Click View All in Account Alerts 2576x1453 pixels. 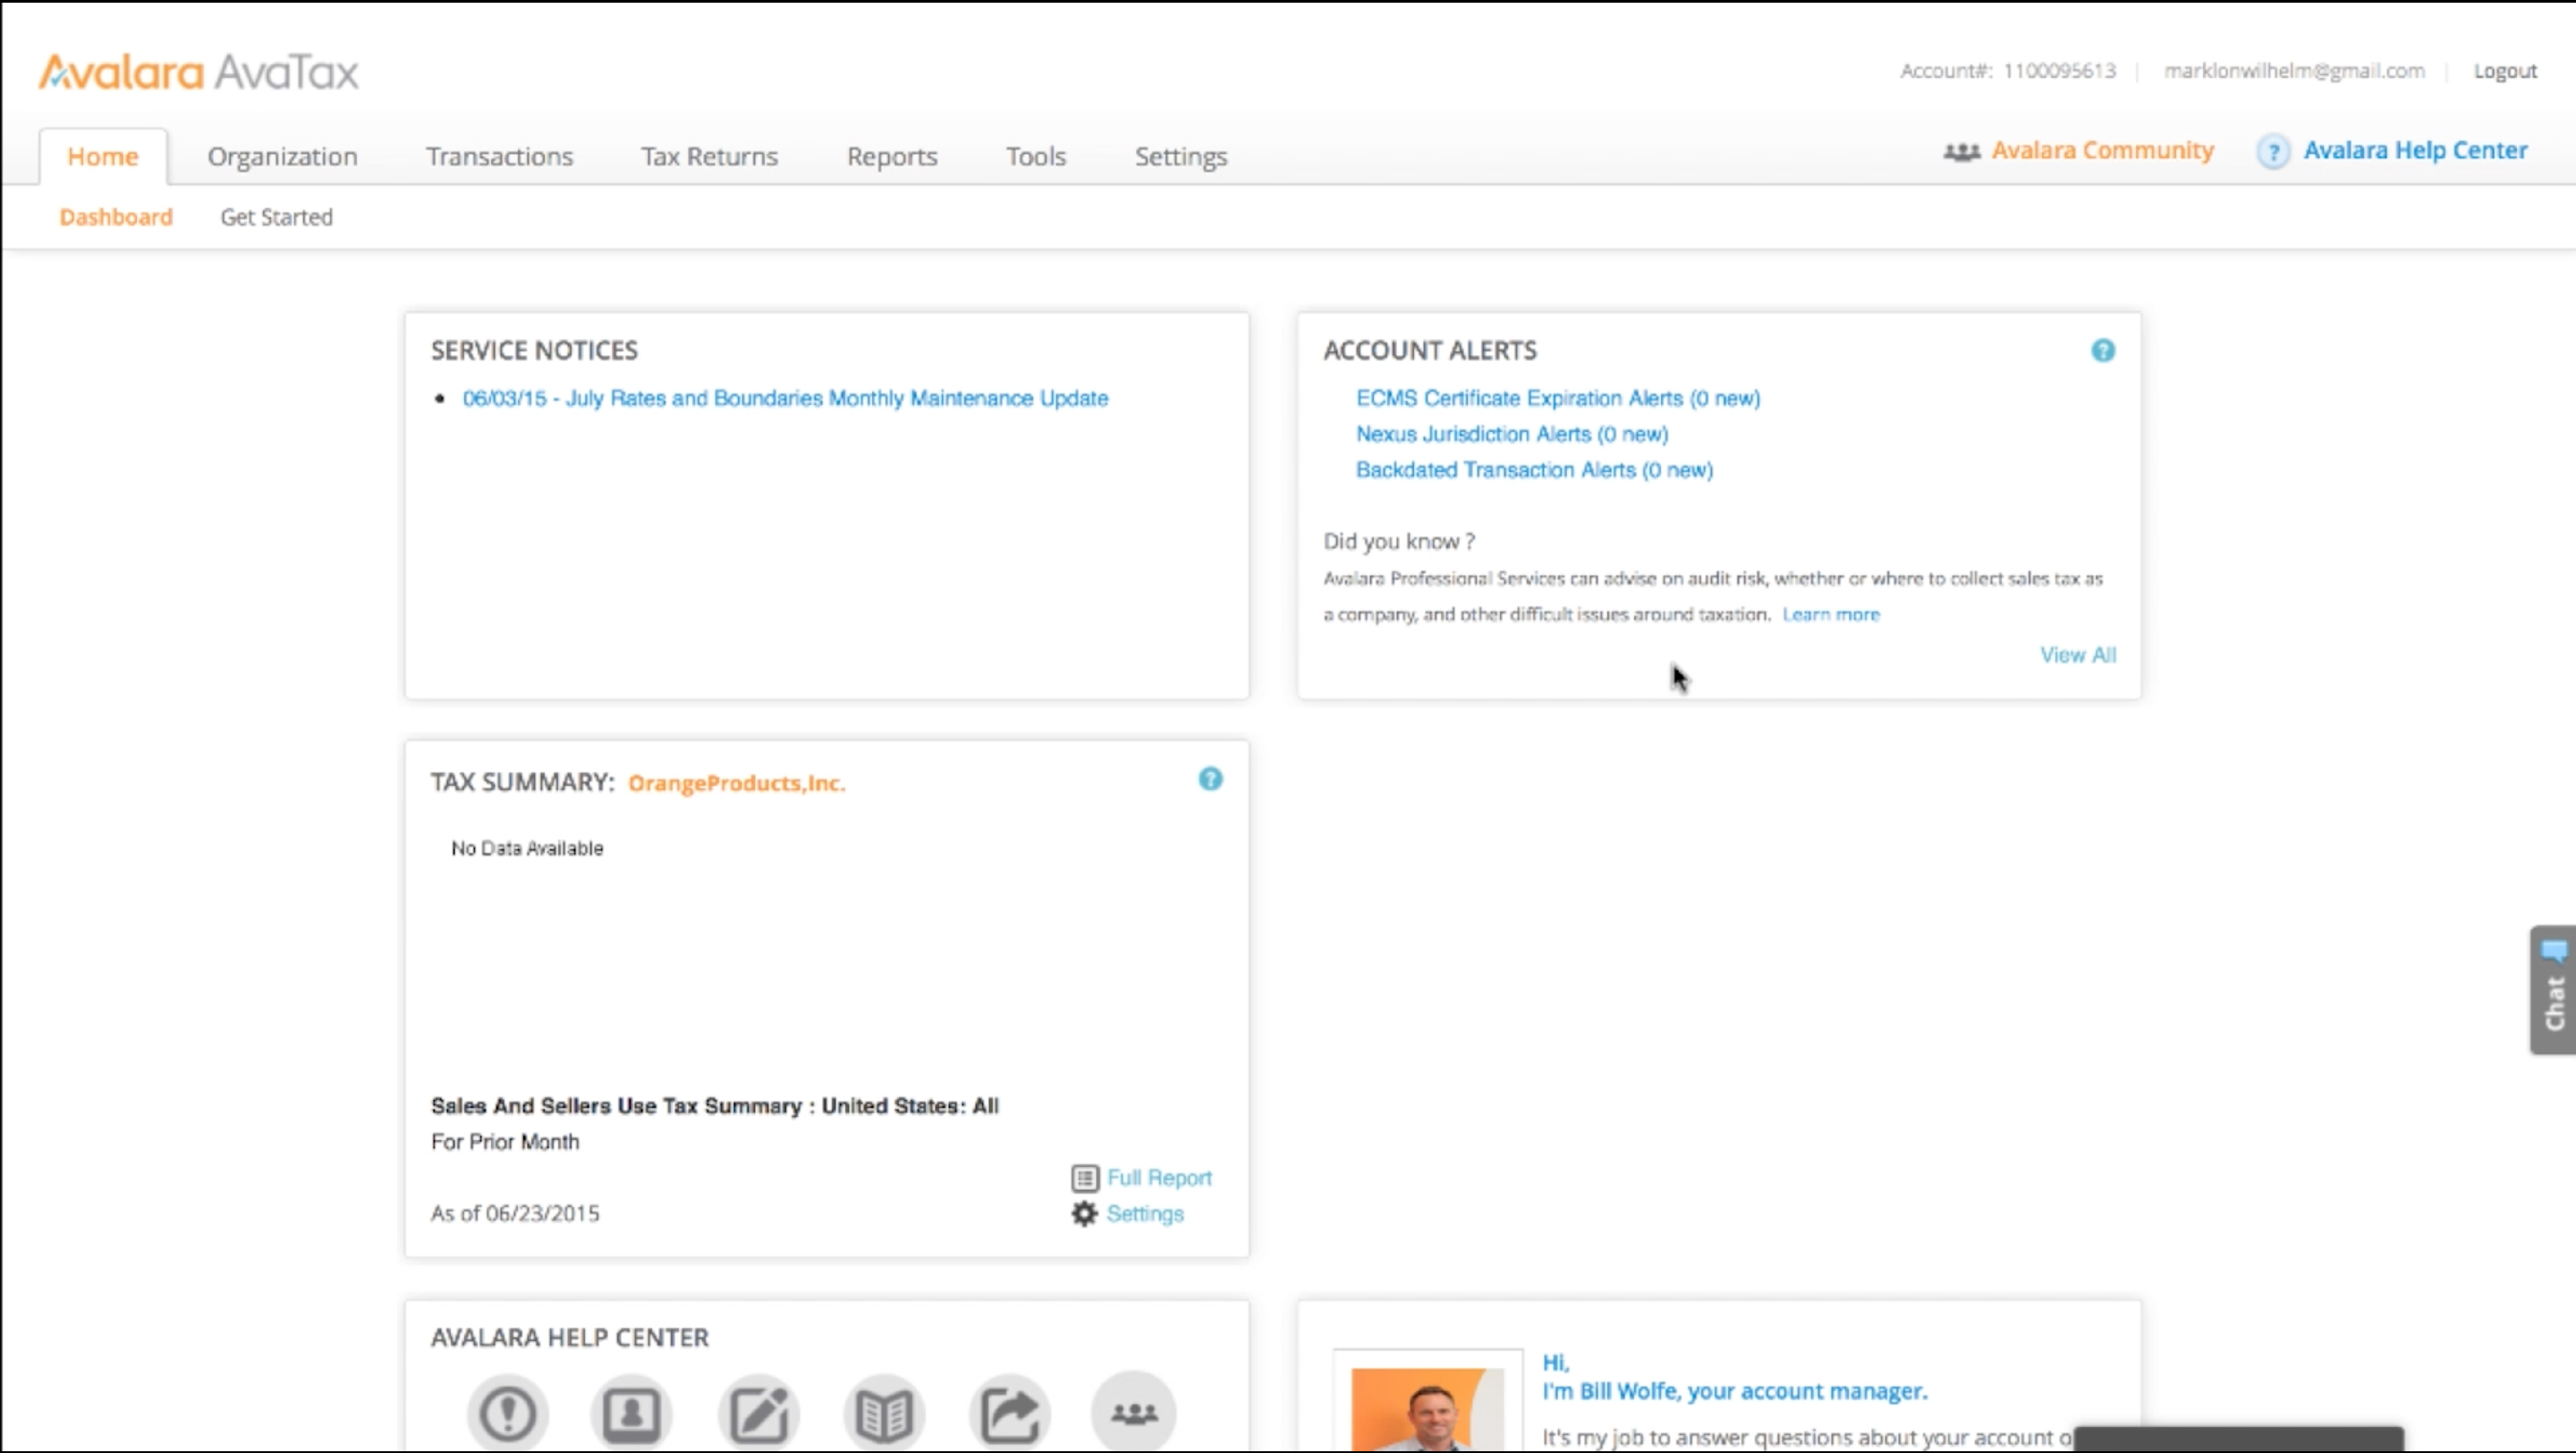2078,655
